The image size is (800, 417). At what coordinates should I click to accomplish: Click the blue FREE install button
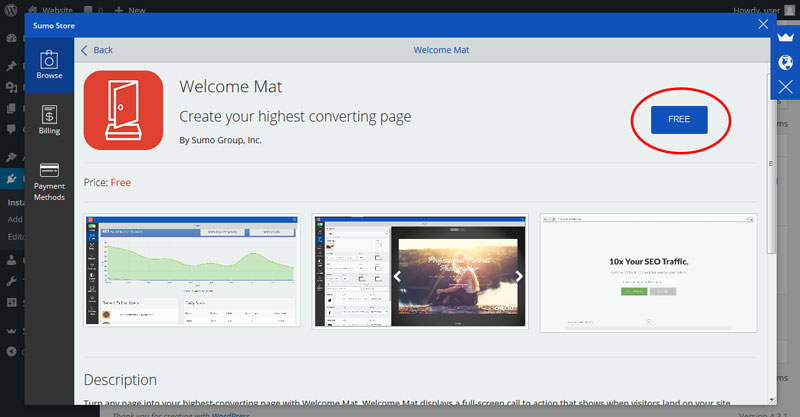click(x=679, y=119)
